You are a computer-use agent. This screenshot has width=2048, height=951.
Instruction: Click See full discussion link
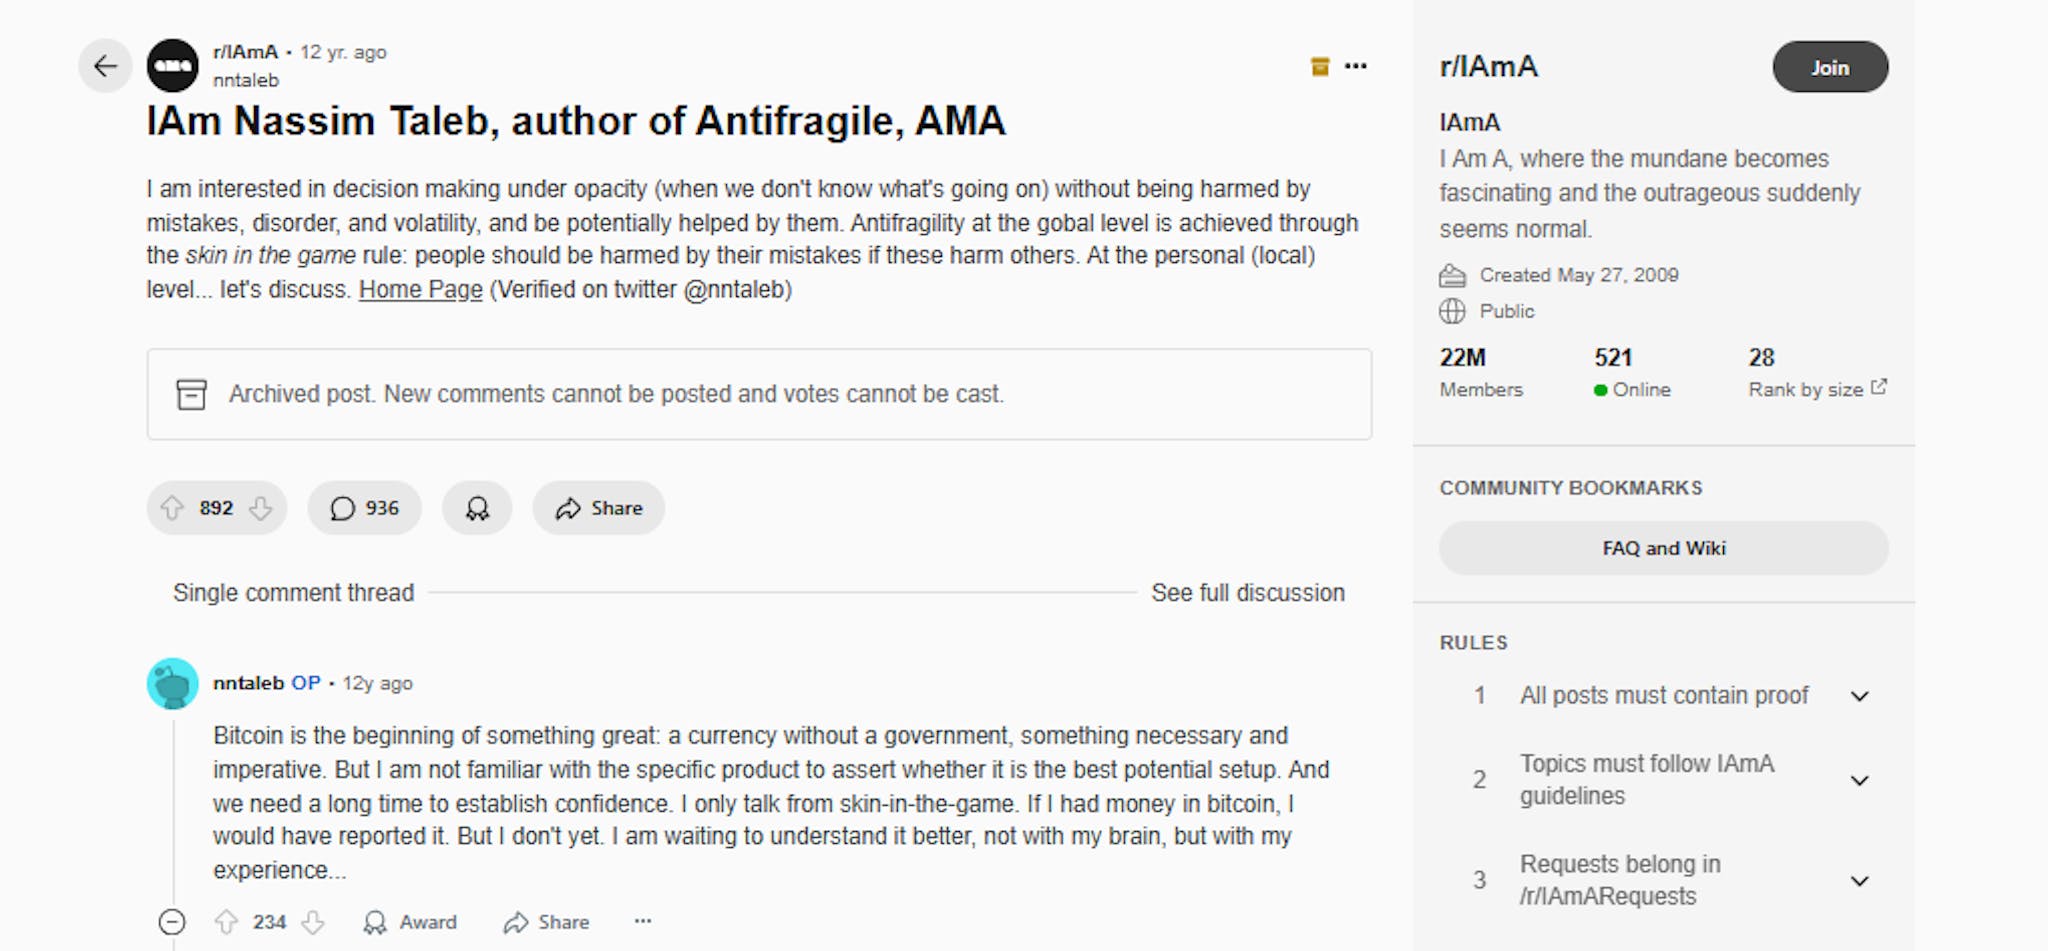pyautogui.click(x=1247, y=593)
